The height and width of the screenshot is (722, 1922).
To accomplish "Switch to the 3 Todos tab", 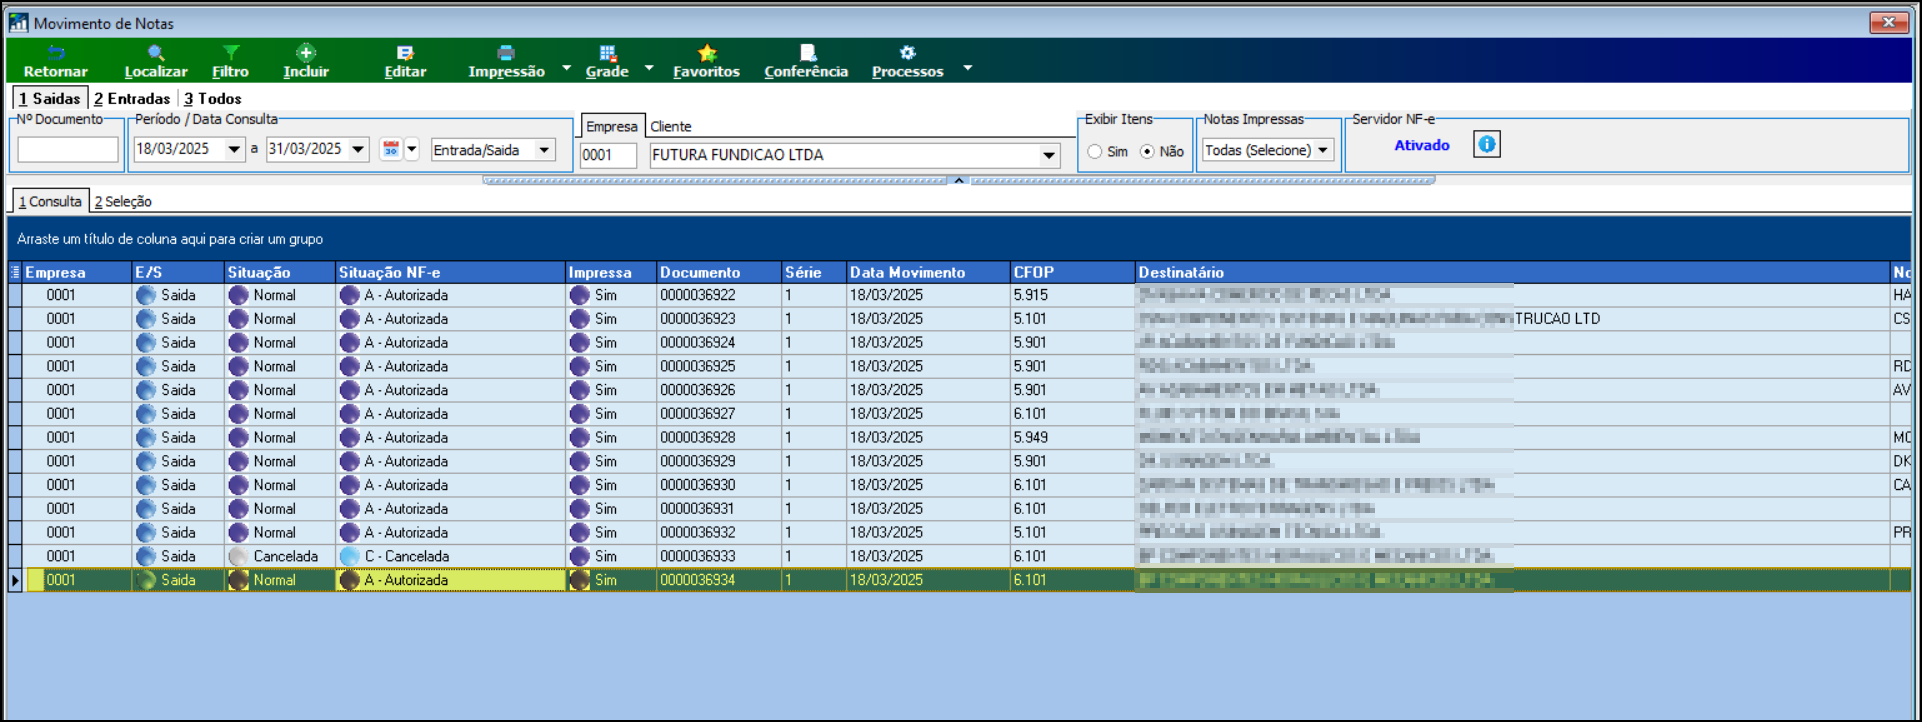I will point(212,98).
